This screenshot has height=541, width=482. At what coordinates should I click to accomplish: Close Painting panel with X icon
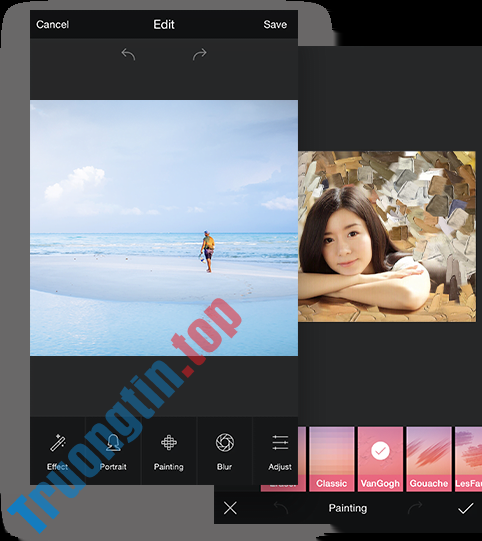(x=230, y=508)
